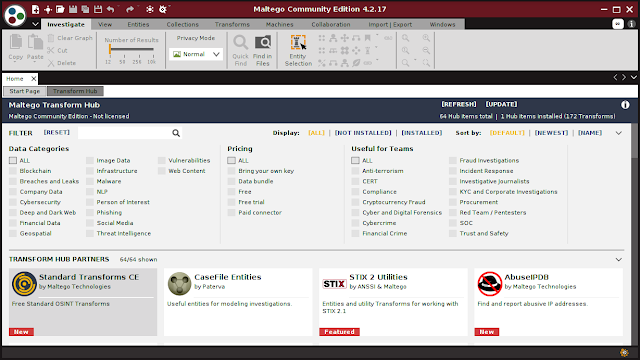Tick the Free pricing checkbox

pos(231,192)
